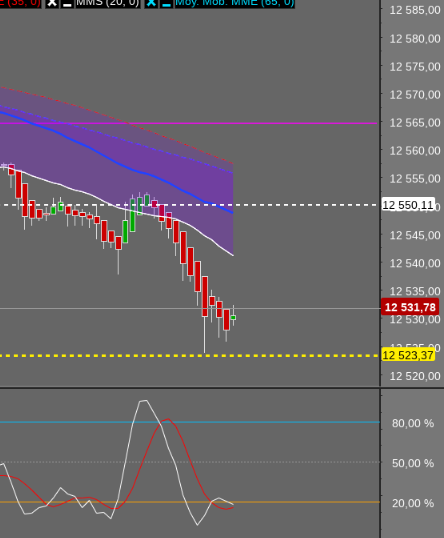Screen dimensions: 444x538
Task: Select the white dashed line price label 12 550,11
Action: coord(408,205)
